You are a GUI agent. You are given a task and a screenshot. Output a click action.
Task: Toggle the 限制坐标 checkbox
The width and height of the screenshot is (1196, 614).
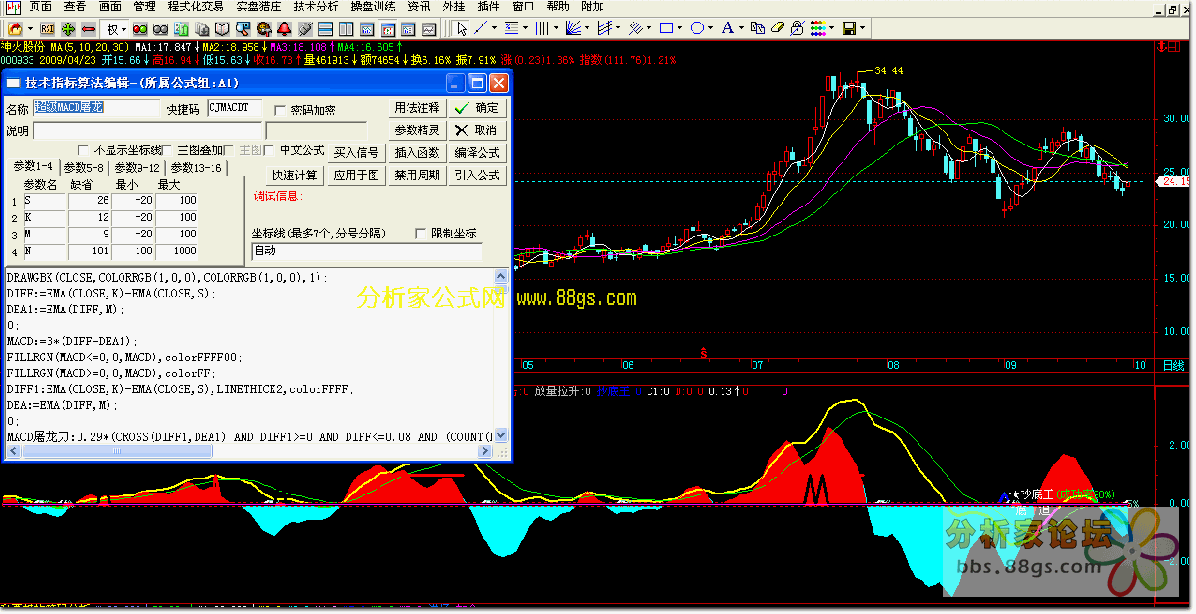(420, 233)
